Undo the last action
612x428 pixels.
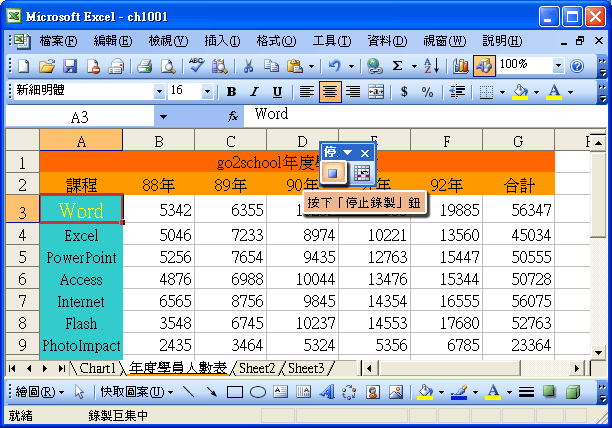[334, 66]
